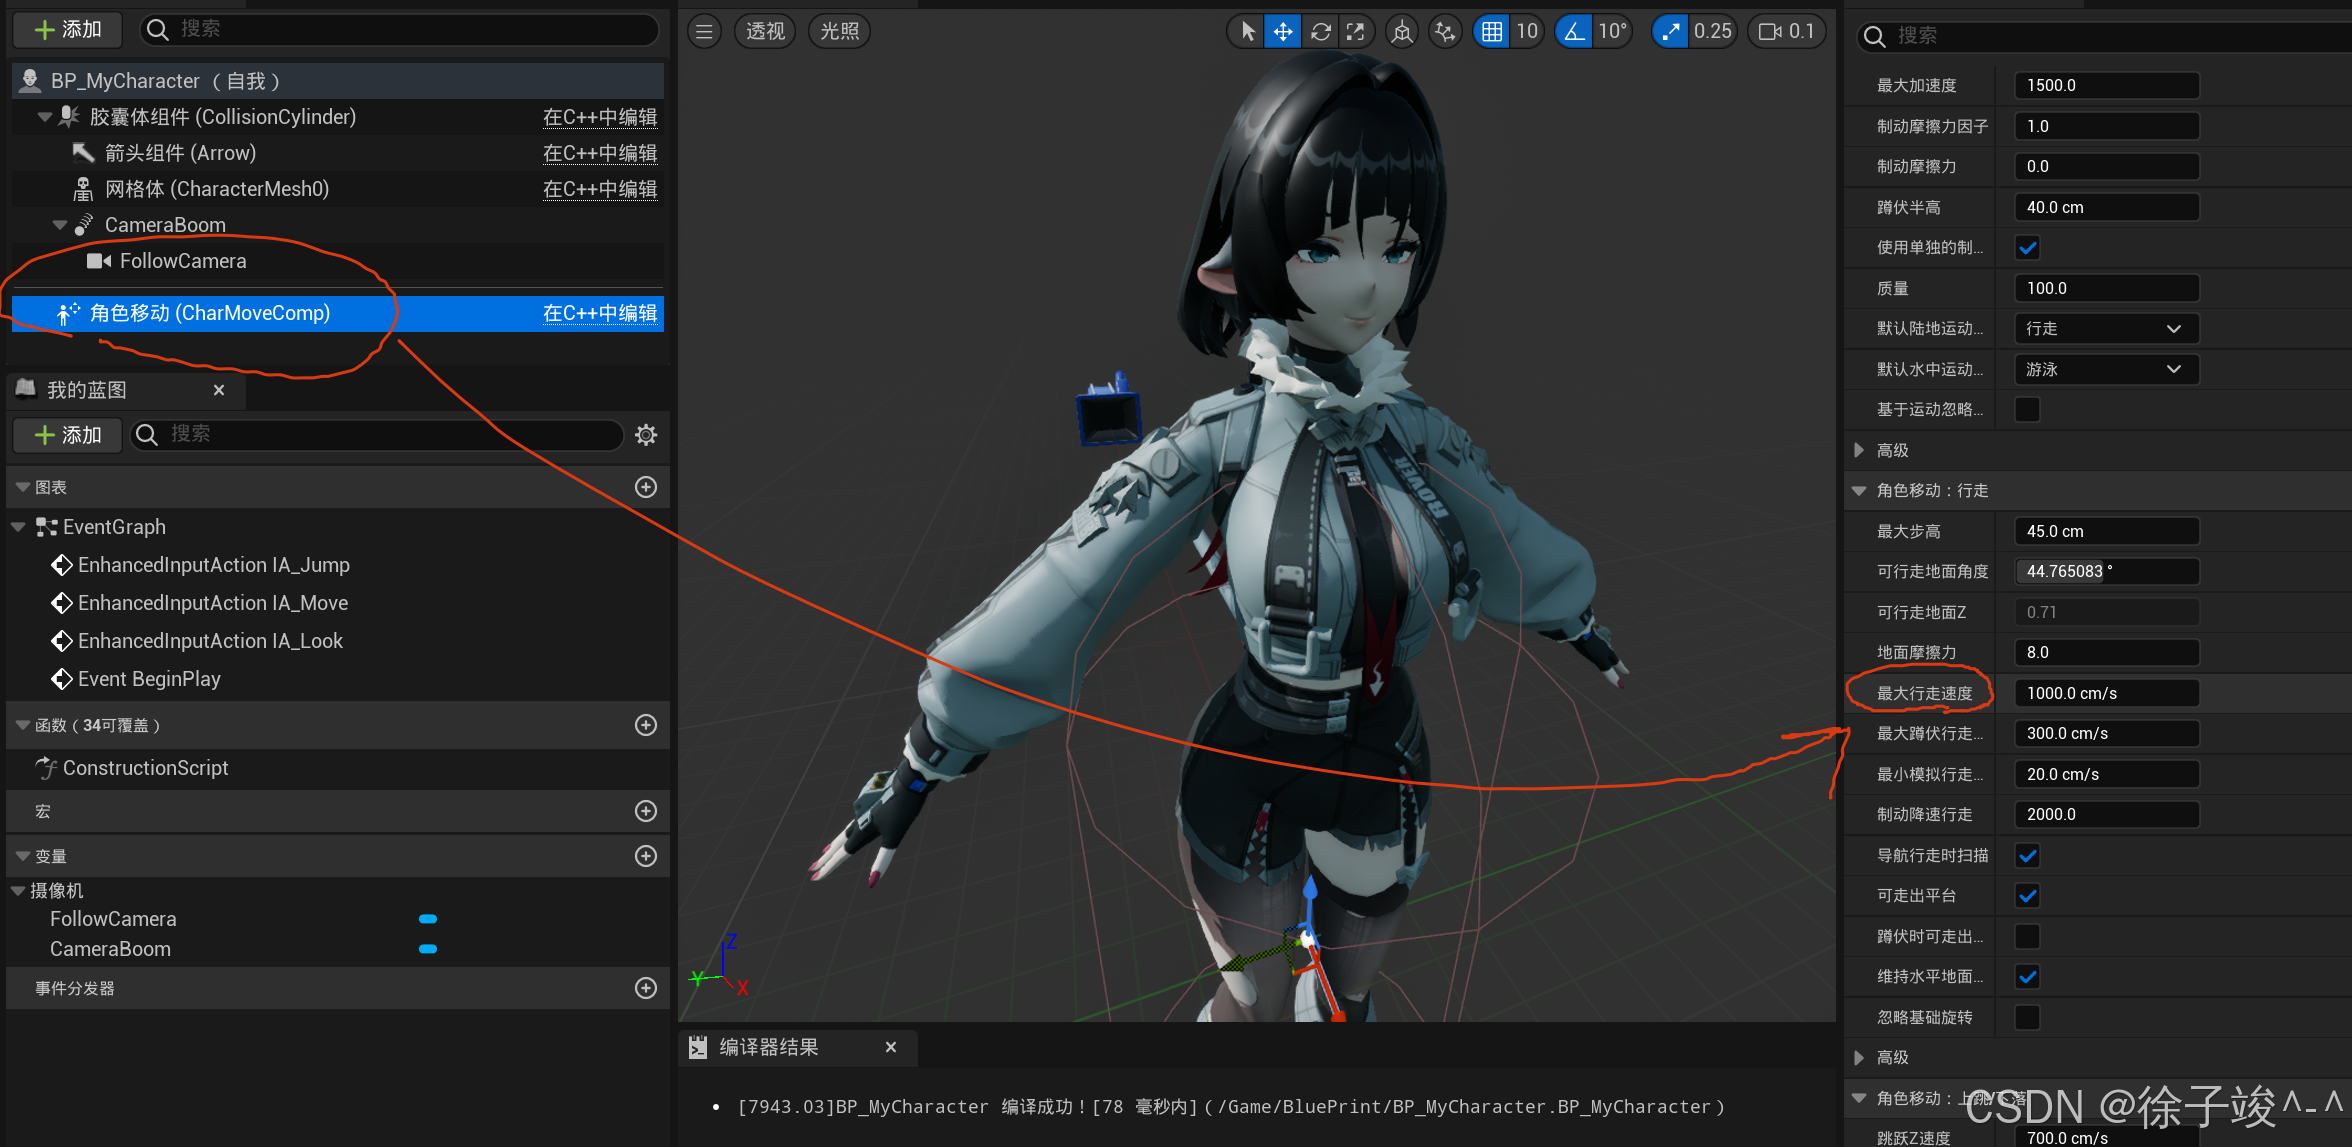Open My Blueprint settings gear
The image size is (2352, 1147).
[646, 435]
